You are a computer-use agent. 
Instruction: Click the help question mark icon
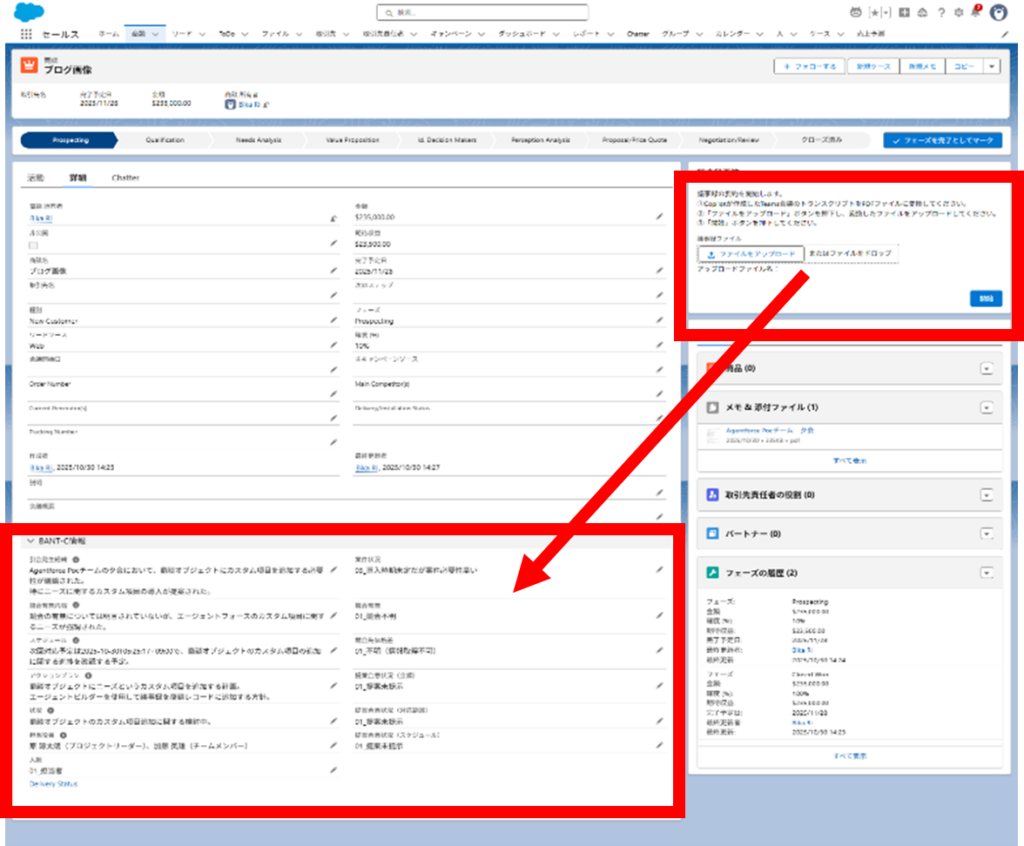click(941, 13)
